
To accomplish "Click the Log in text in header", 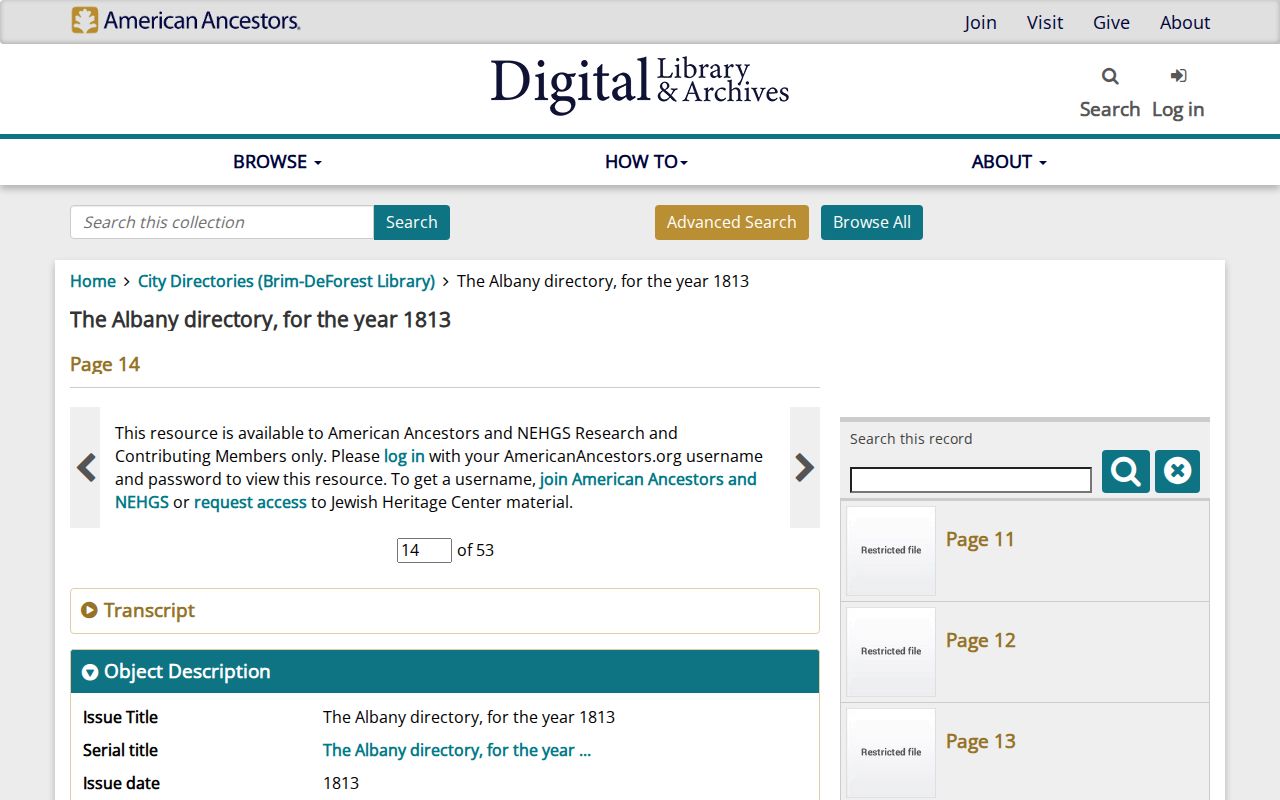I will [1178, 109].
